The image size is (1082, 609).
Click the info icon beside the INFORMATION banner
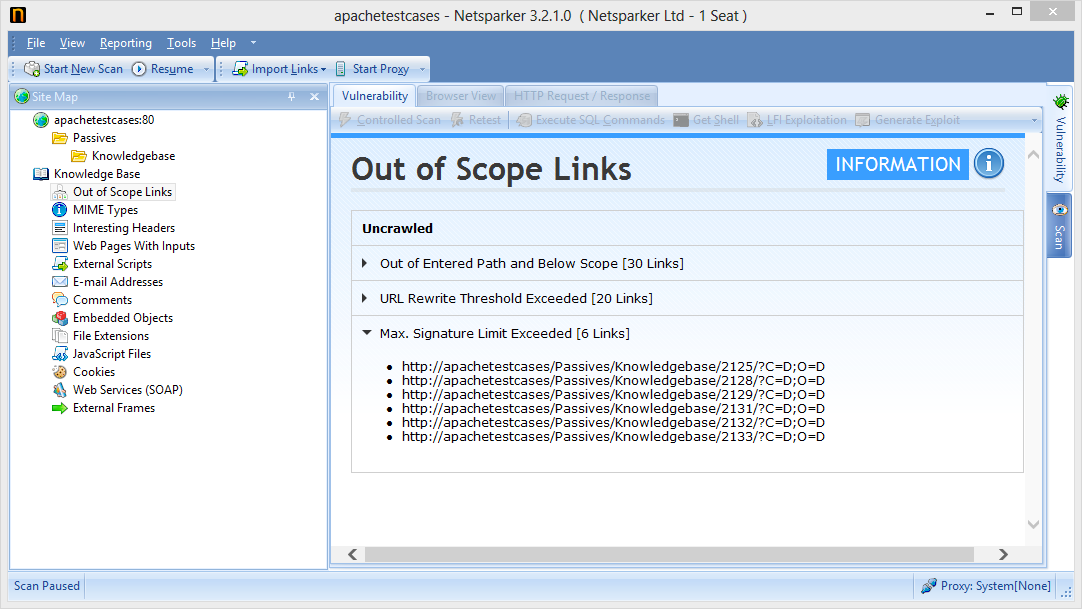coord(988,164)
